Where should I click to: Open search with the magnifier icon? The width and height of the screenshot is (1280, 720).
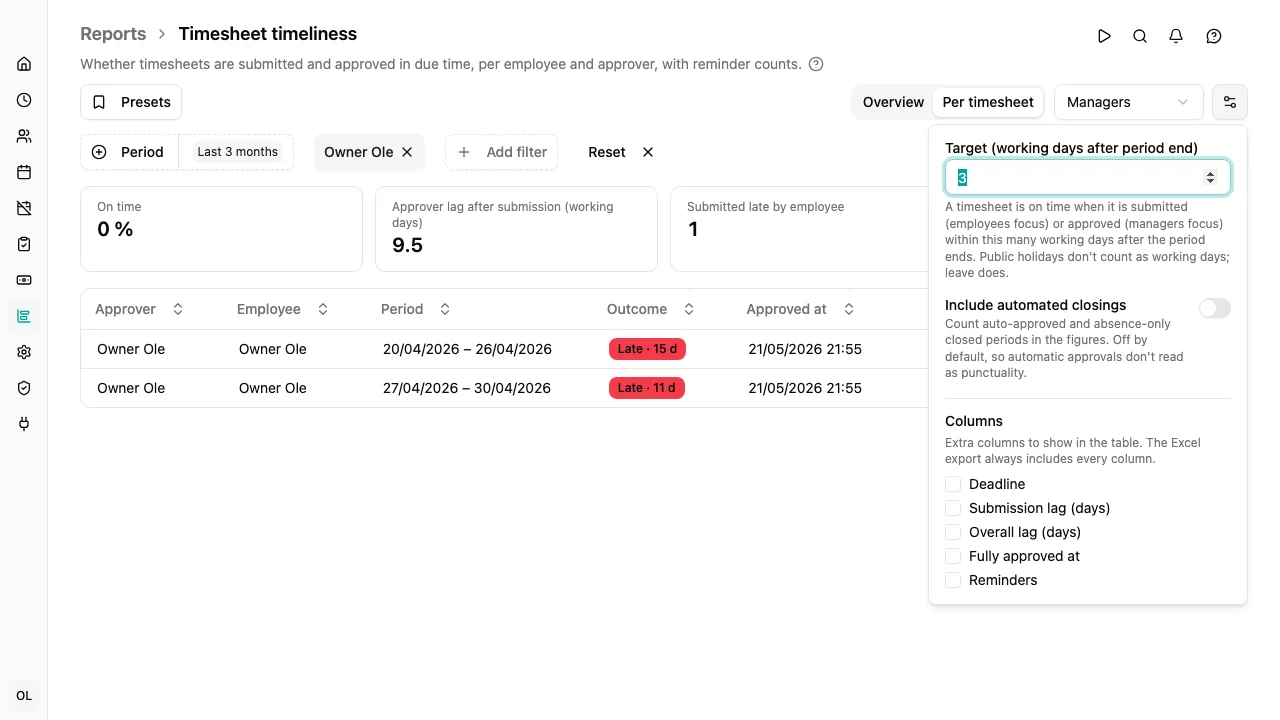click(1140, 36)
